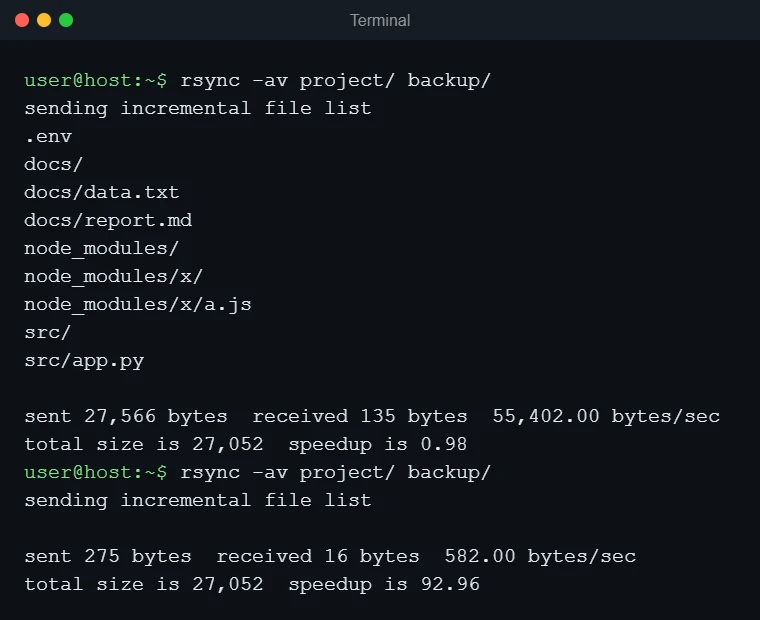This screenshot has width=760, height=620.
Task: Click the docs/report.md line
Action: tap(108, 221)
